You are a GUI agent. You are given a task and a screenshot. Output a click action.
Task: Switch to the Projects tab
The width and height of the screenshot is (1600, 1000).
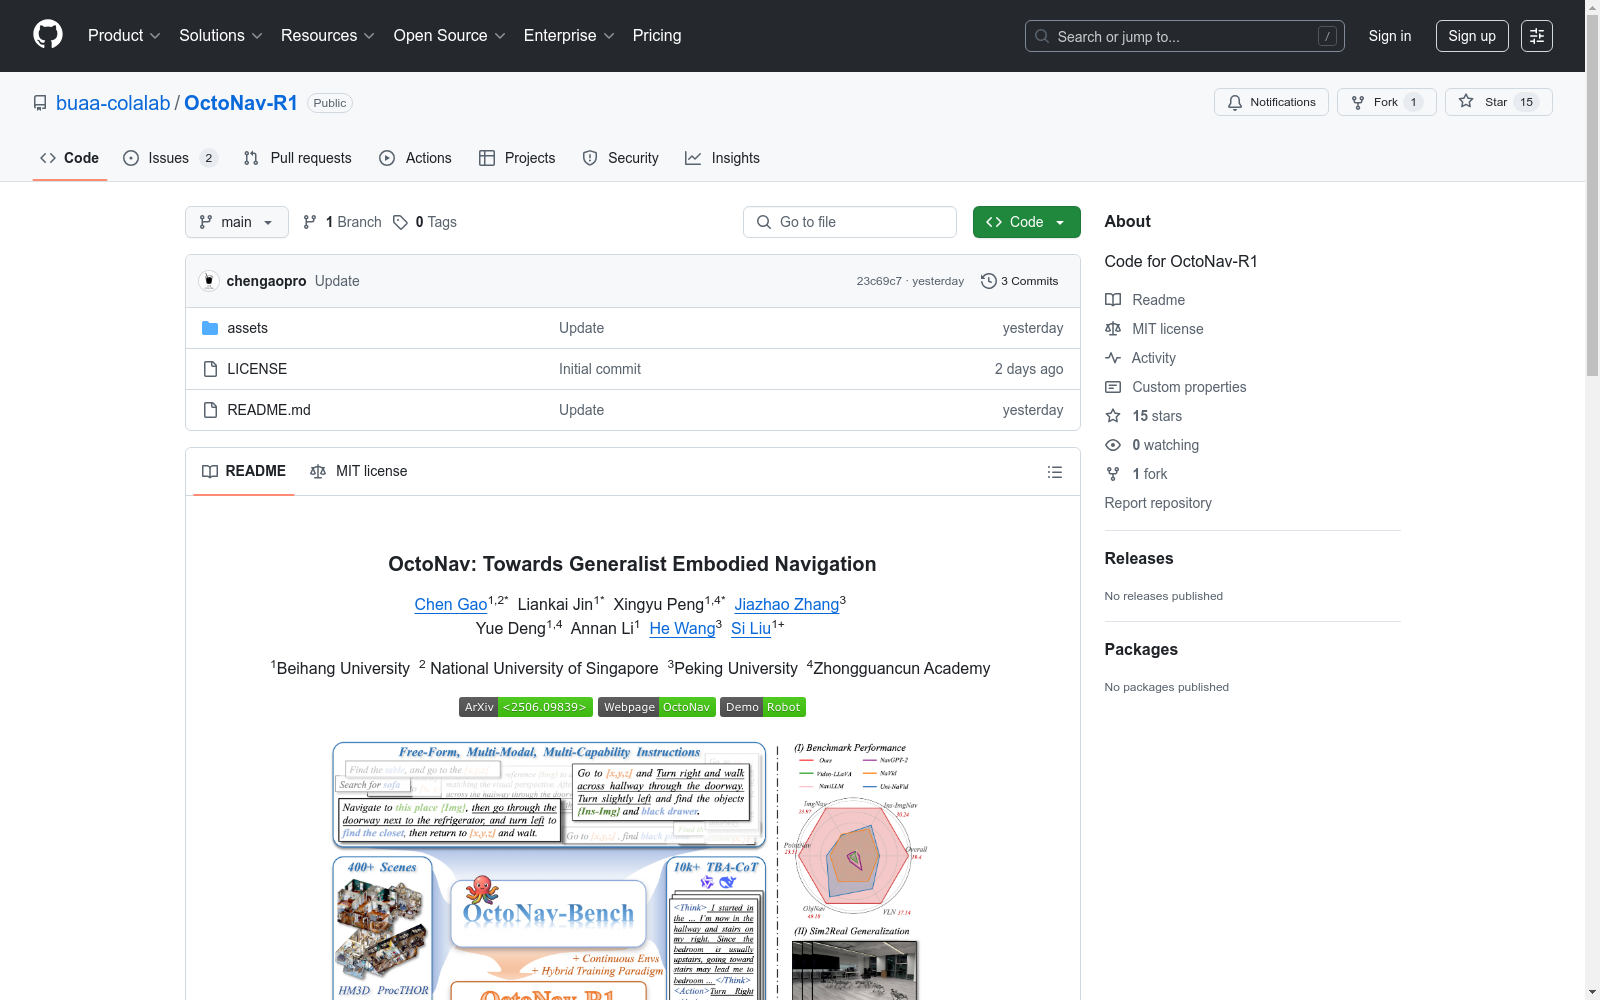click(517, 158)
